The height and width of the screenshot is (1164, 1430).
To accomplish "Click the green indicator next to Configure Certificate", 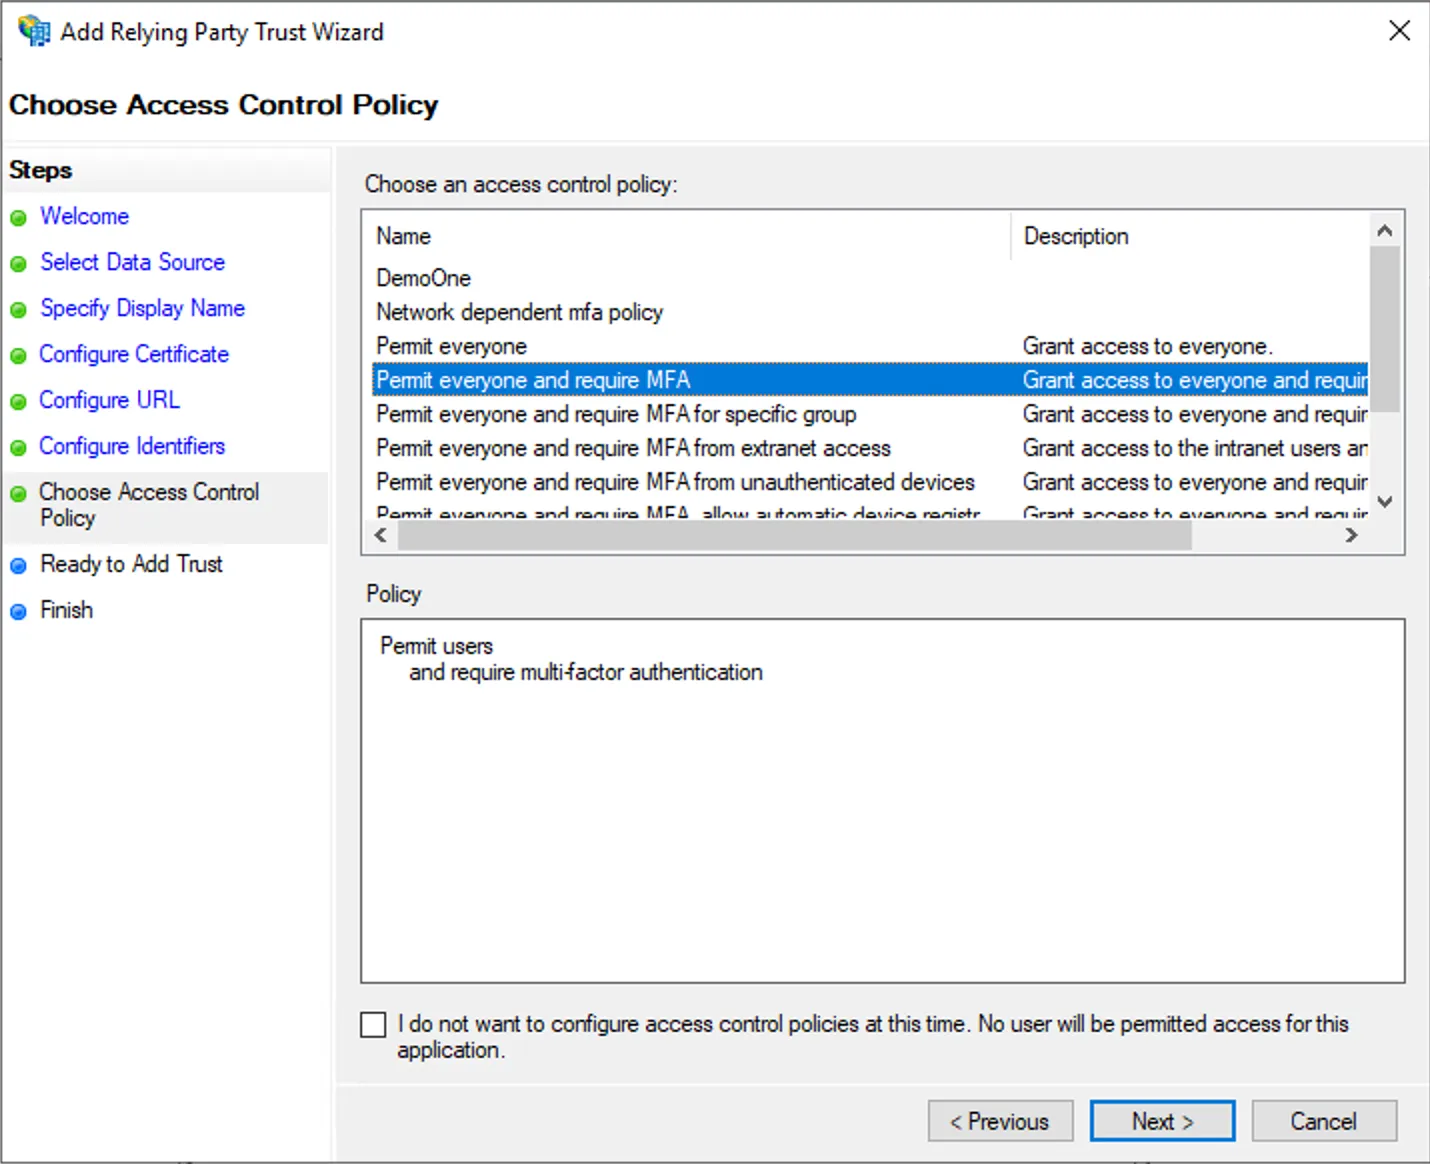I will (19, 355).
